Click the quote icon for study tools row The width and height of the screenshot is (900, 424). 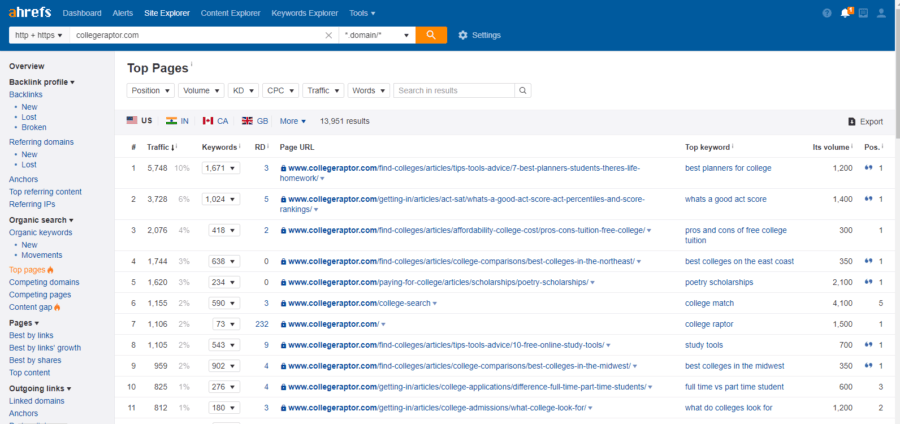[869, 345]
